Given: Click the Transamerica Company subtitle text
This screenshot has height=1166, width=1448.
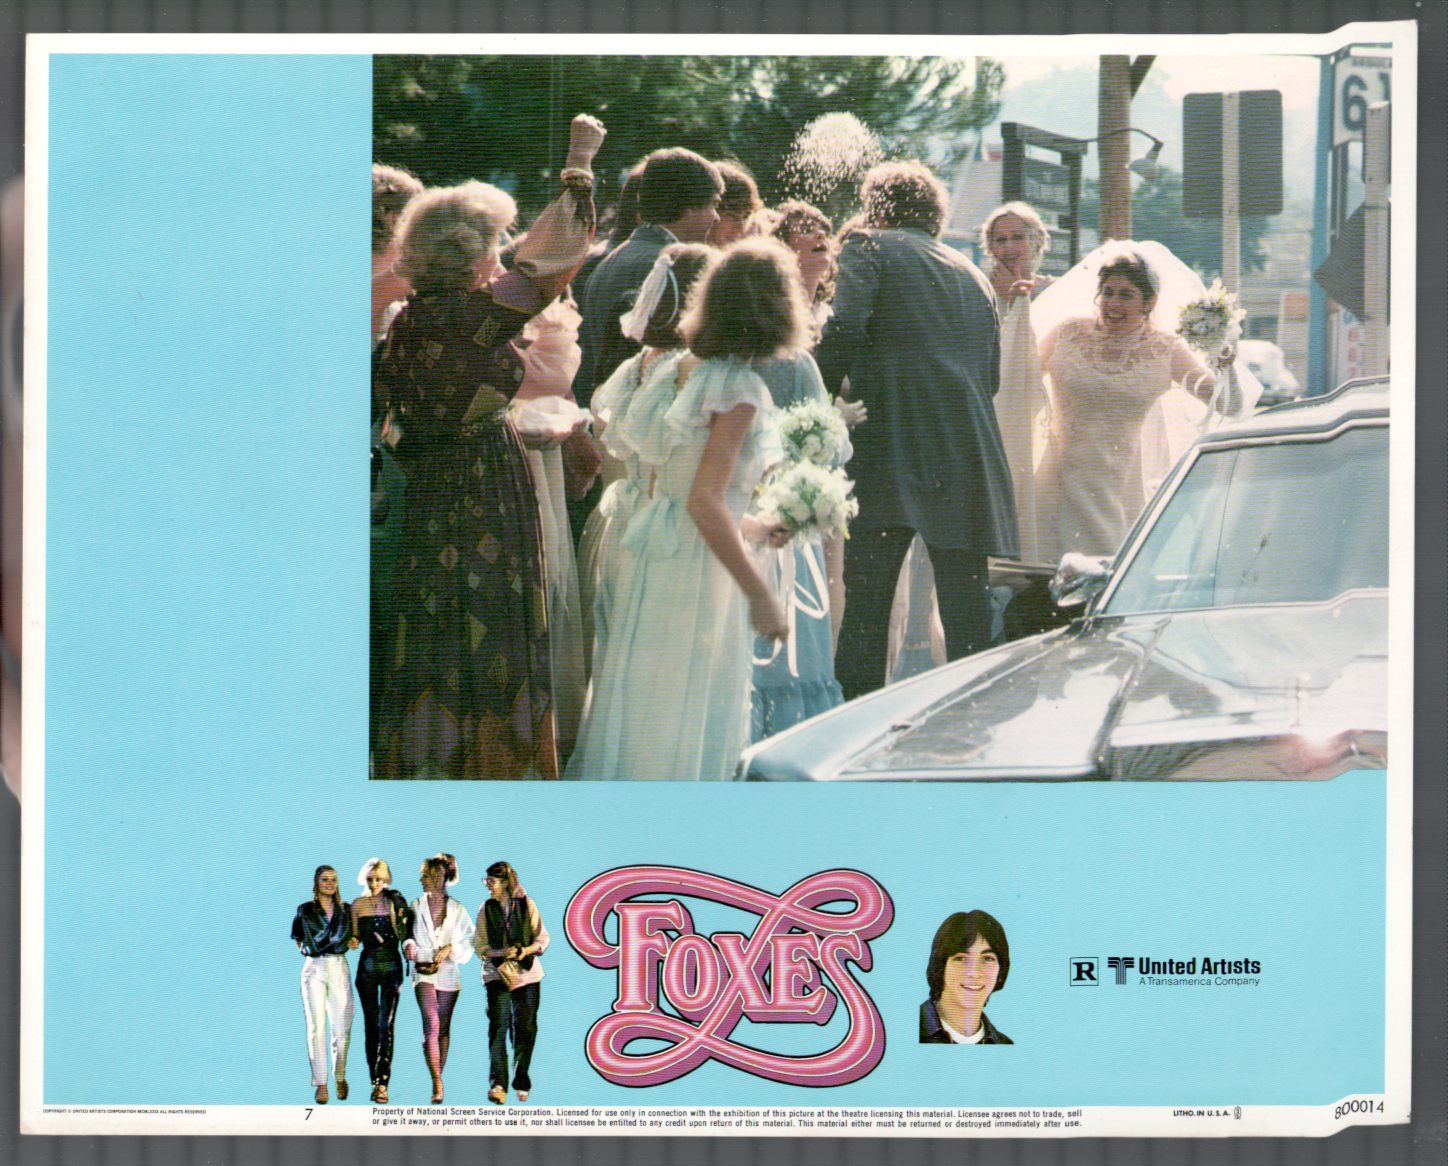Looking at the screenshot, I should click(x=1199, y=982).
